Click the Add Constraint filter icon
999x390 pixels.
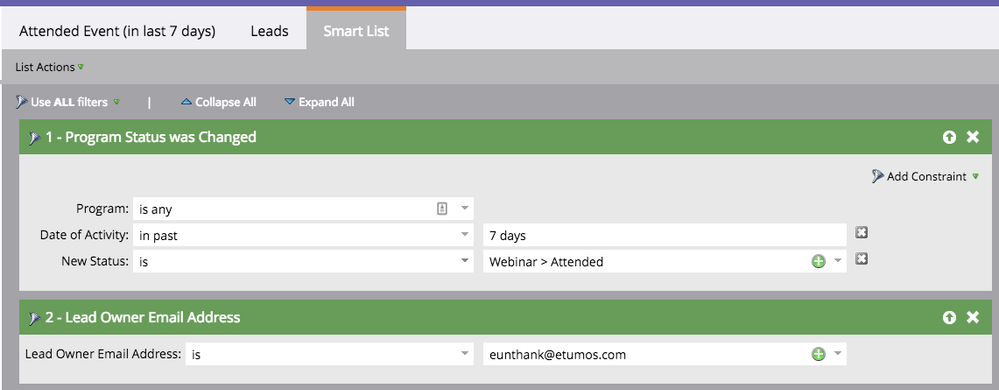878,177
